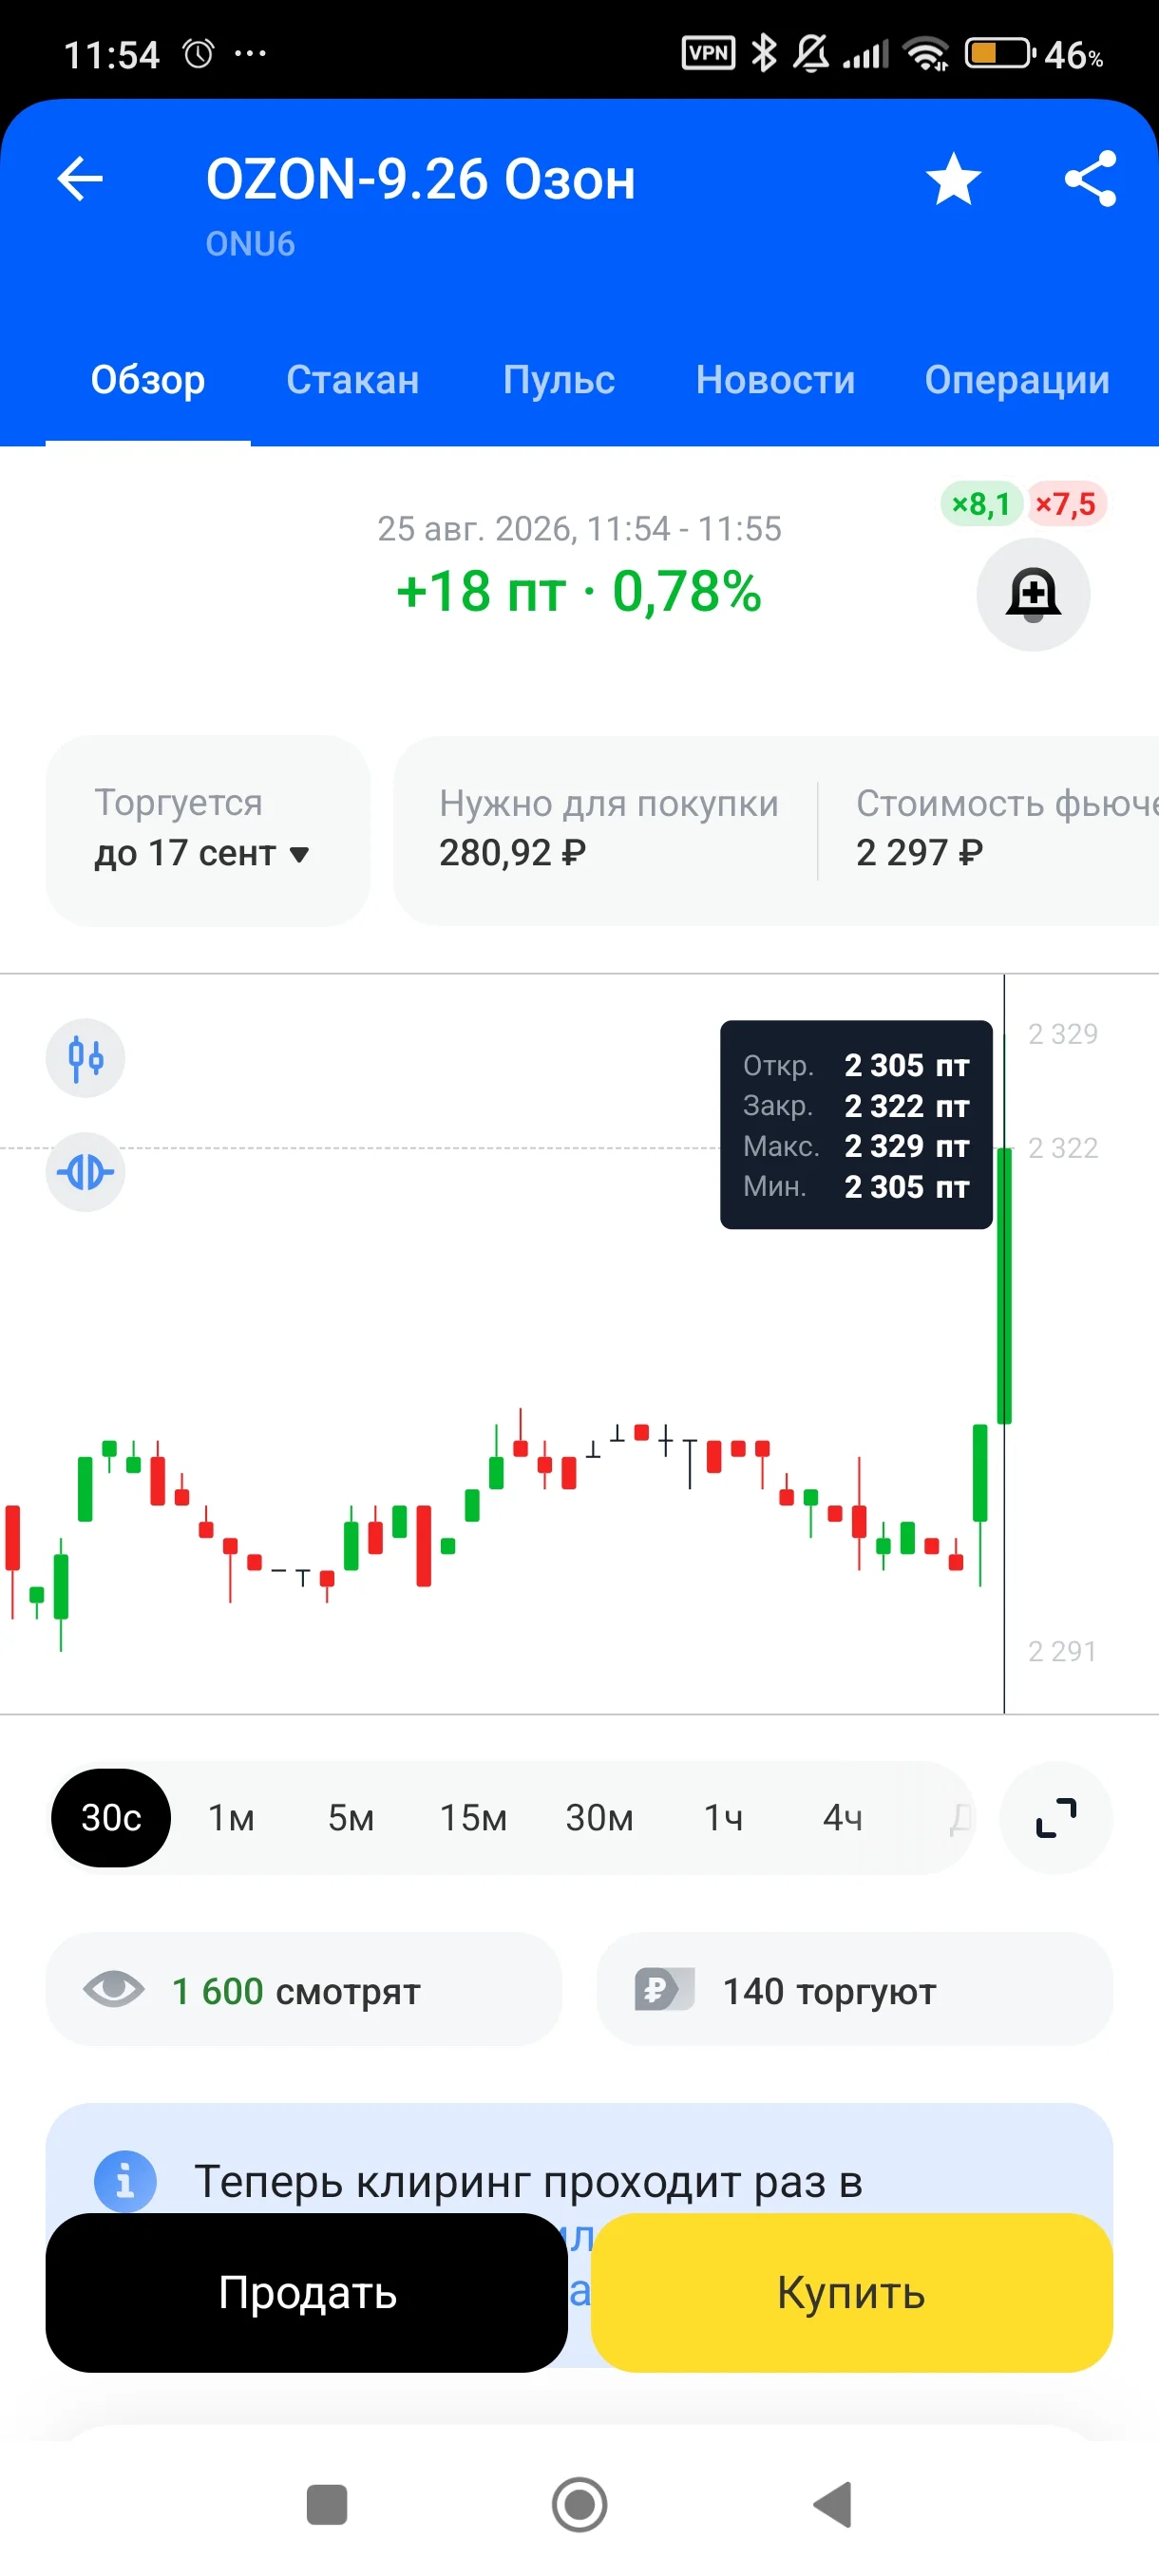Tap the tall green last candle
The image size is (1159, 2576).
coord(1005,1286)
